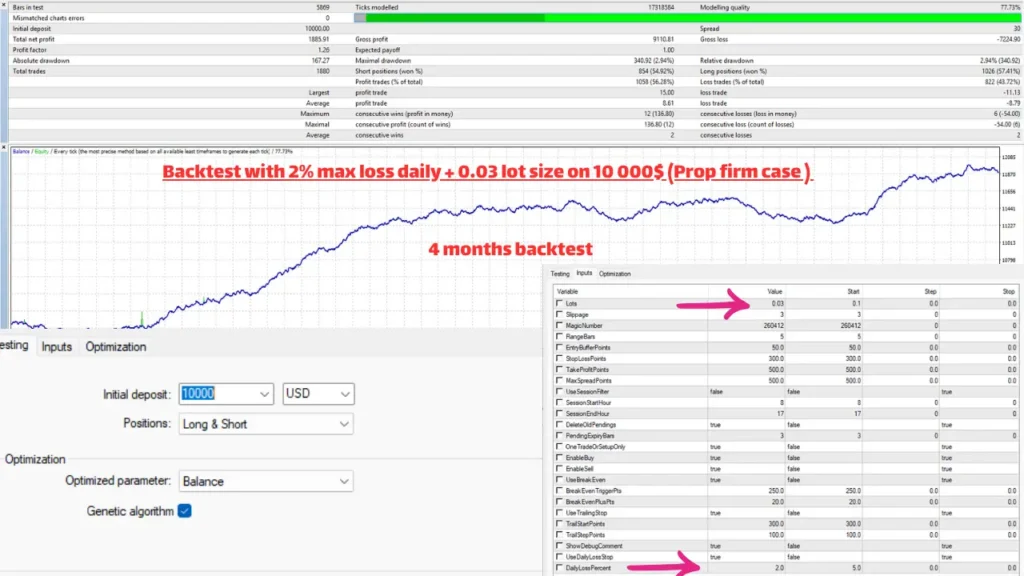Expand the Optimized parameter Balance dropdown
Image resolution: width=1024 pixels, height=576 pixels.
pos(343,481)
